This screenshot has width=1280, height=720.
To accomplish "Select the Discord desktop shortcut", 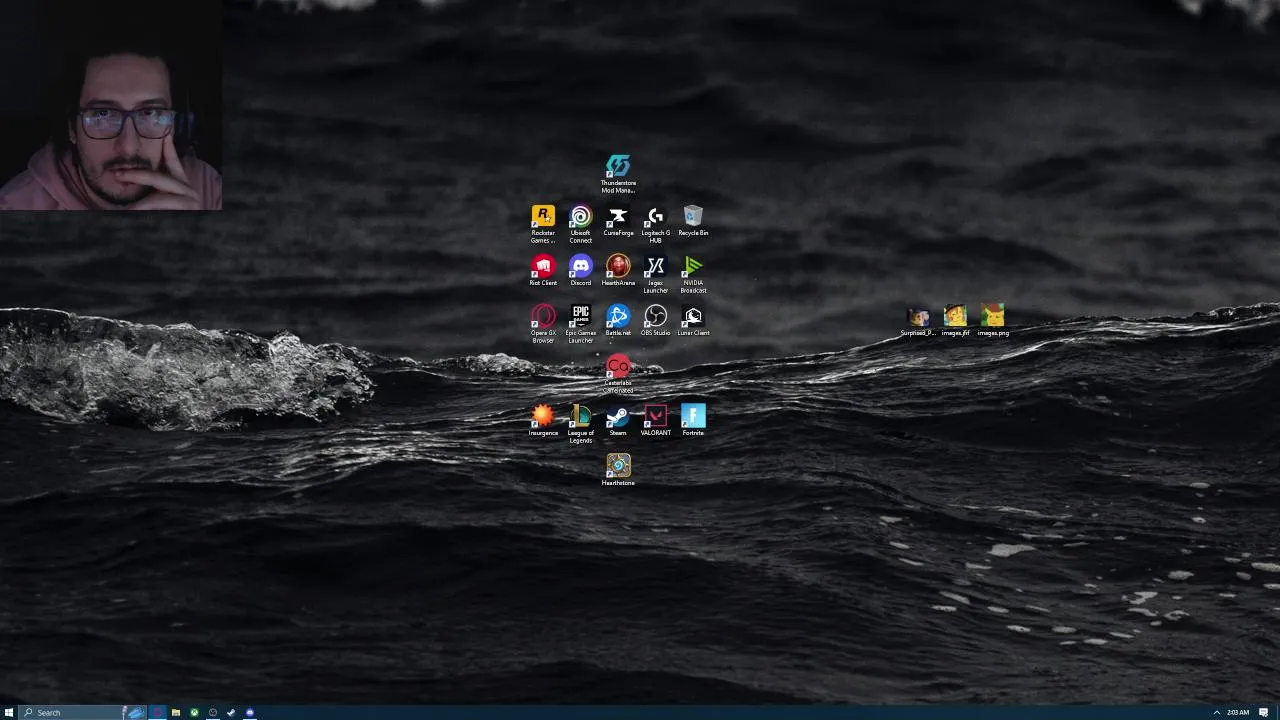I will (x=581, y=271).
